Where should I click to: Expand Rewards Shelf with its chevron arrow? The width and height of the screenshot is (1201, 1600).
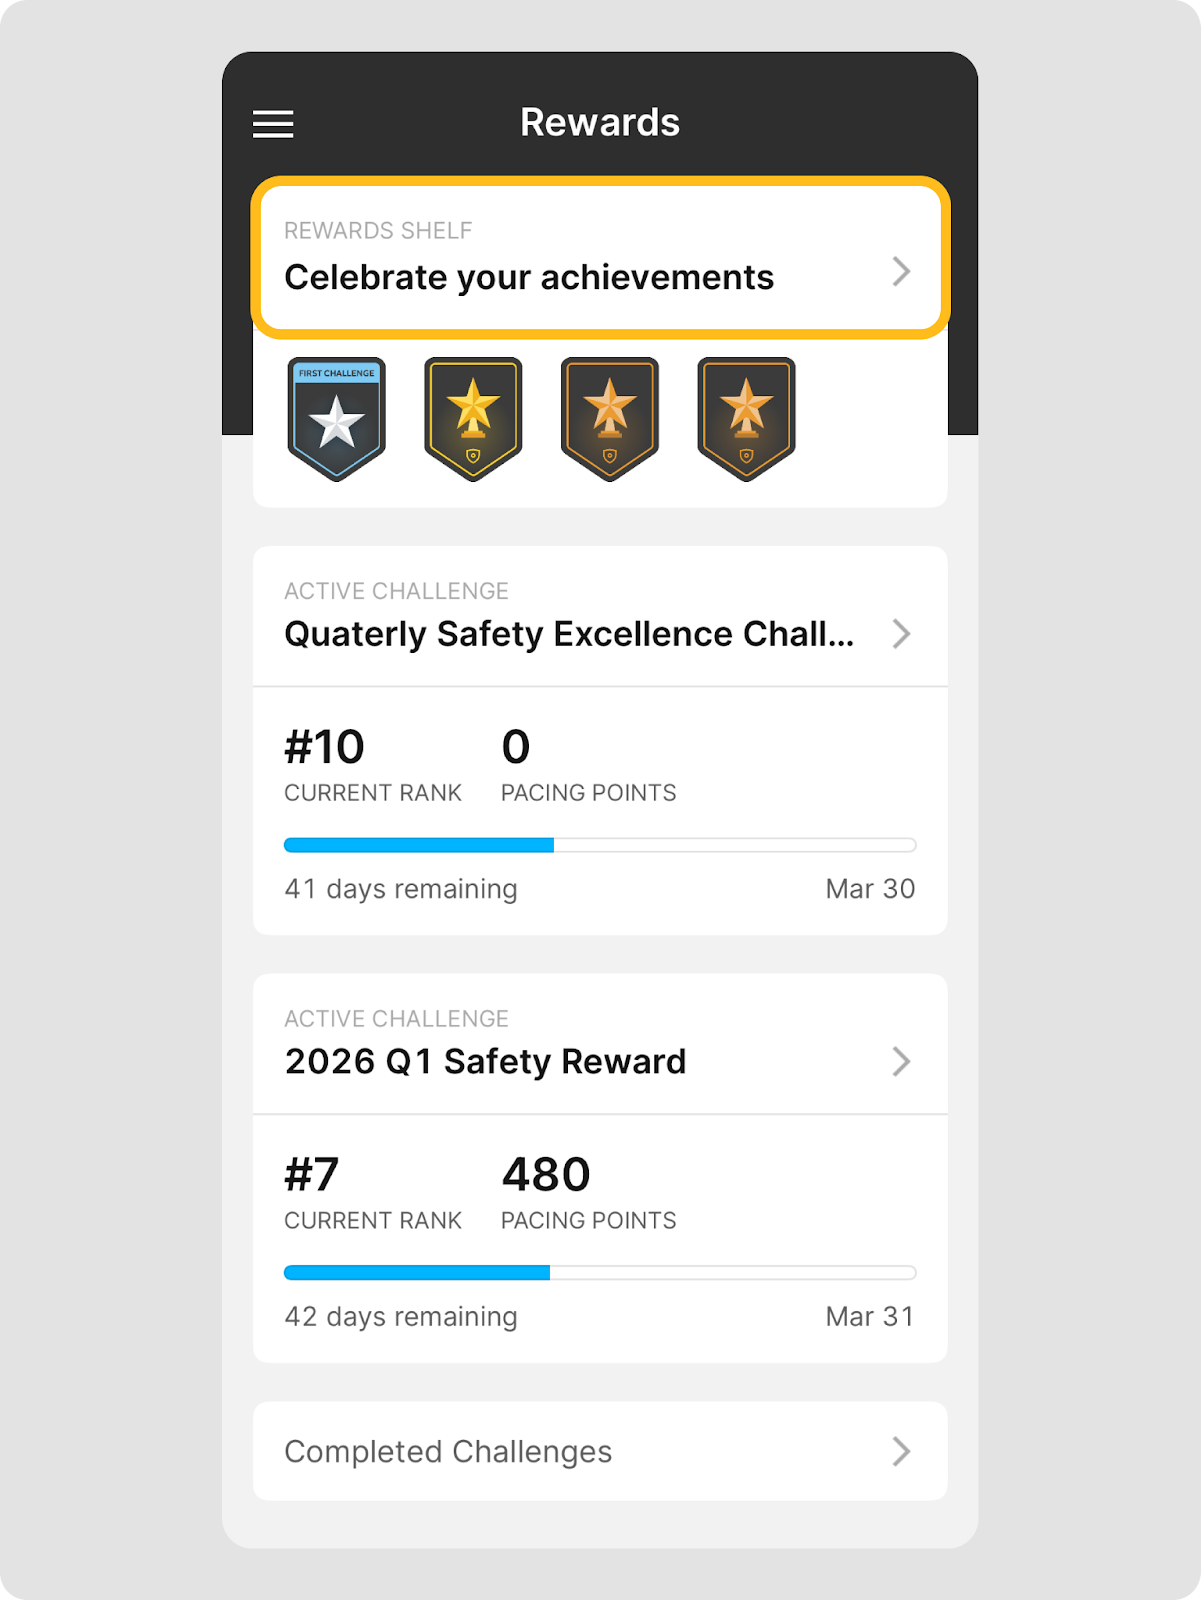pos(901,271)
